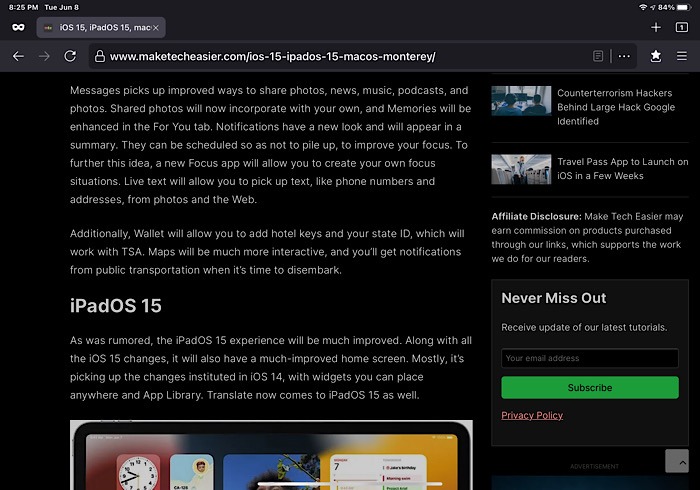Tap the padlock site security icon
Screen dimensions: 700x490
(x=100, y=56)
